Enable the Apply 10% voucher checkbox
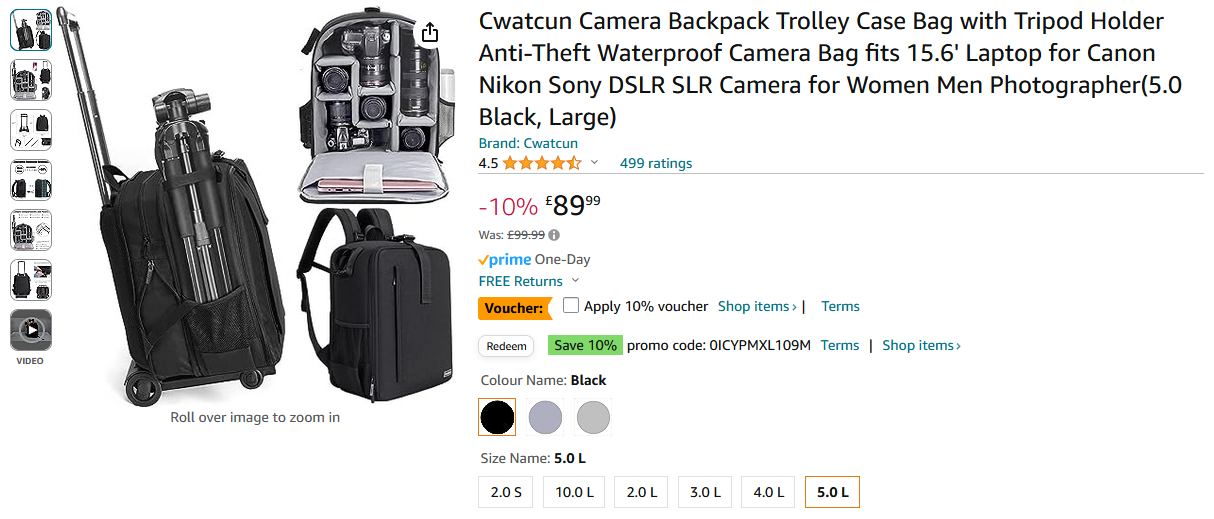 point(571,306)
